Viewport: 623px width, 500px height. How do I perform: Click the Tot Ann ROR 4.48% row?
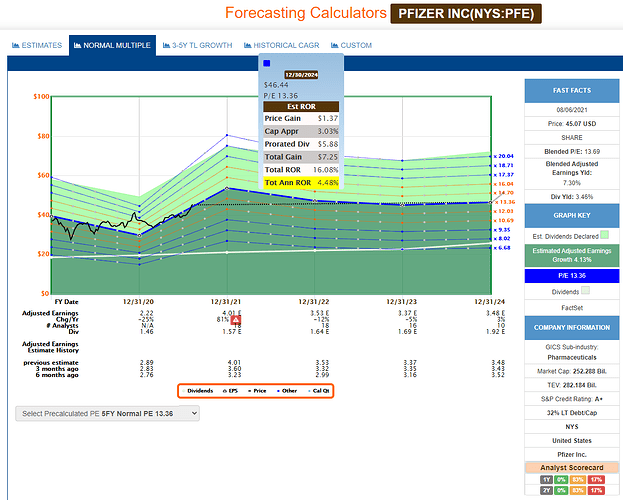click(301, 182)
